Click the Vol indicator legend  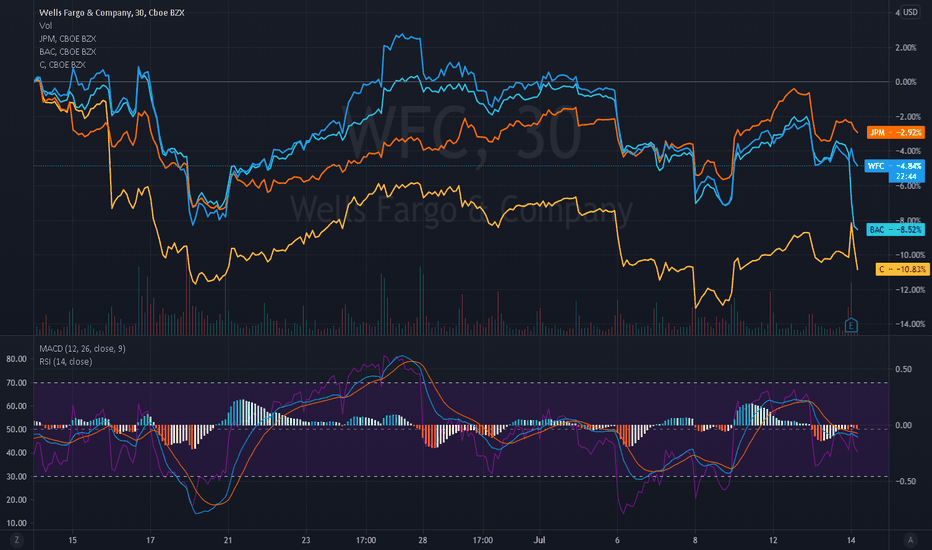click(x=46, y=26)
